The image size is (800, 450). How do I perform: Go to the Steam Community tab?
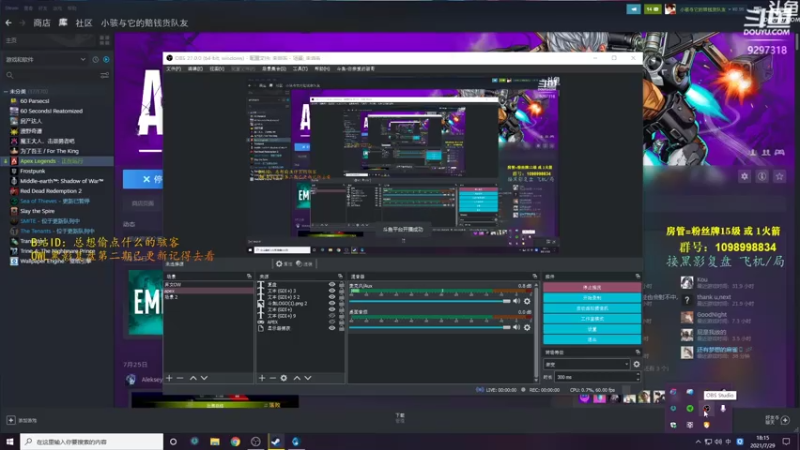(84, 23)
